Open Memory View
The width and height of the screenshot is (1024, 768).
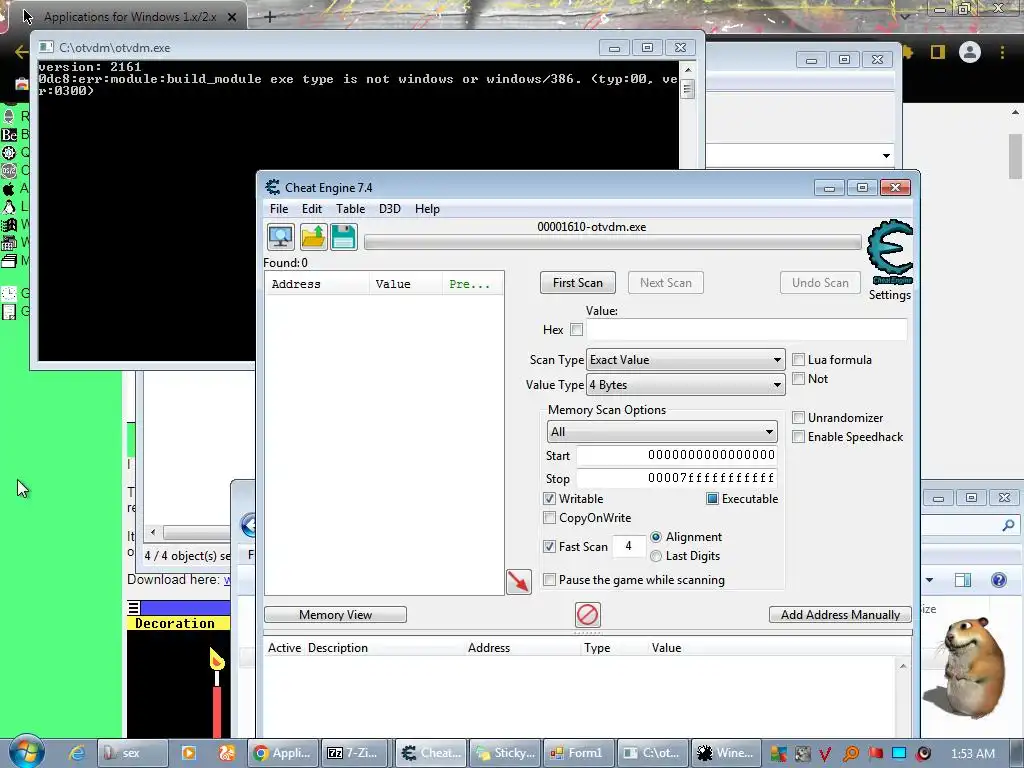[x=335, y=615]
